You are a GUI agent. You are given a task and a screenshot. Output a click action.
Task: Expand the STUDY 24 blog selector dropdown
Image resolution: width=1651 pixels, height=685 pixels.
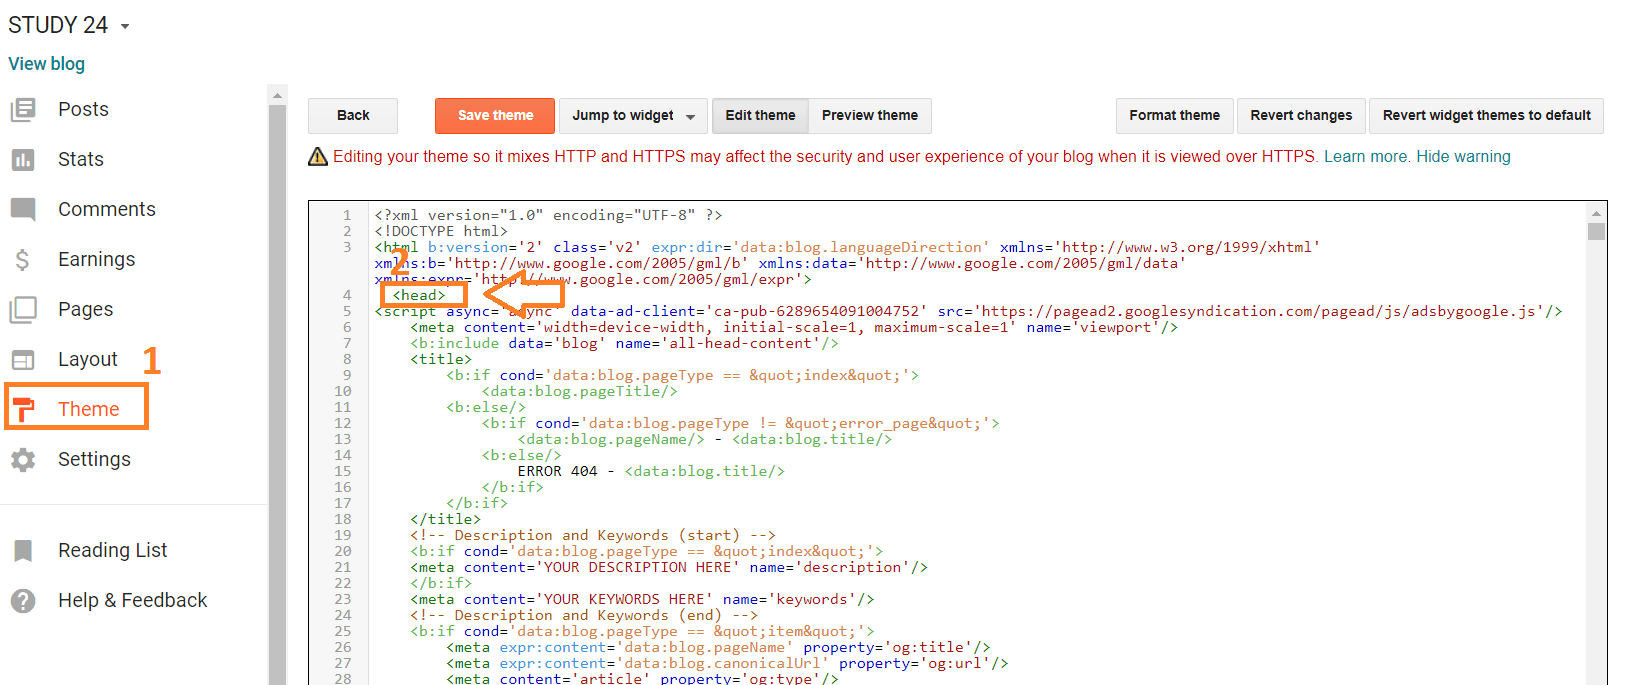point(125,27)
